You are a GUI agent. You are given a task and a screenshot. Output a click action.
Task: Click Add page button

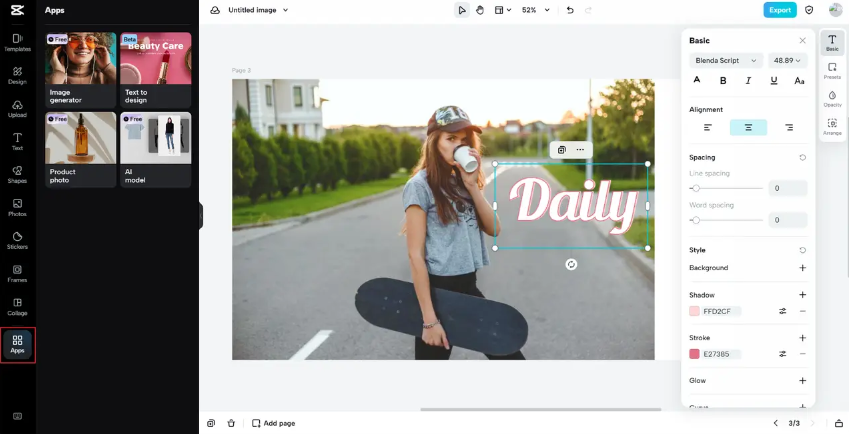273,423
